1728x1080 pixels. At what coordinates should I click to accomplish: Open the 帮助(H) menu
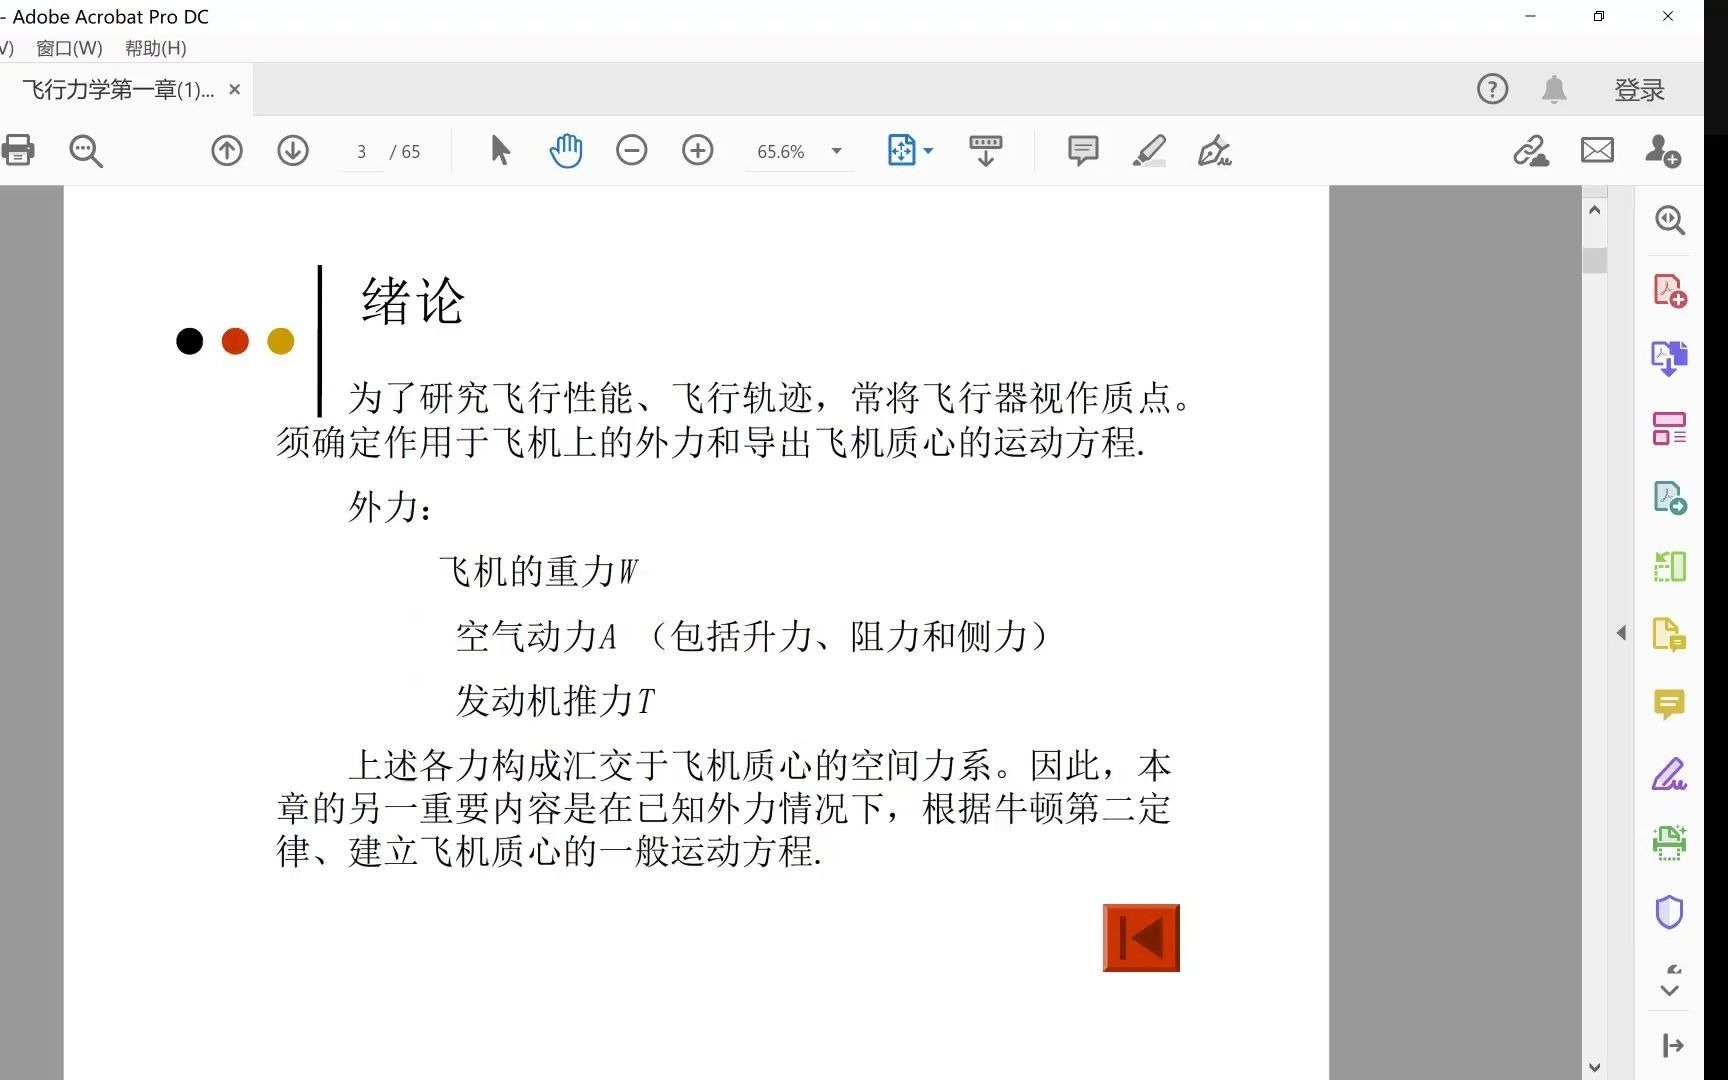[x=155, y=48]
